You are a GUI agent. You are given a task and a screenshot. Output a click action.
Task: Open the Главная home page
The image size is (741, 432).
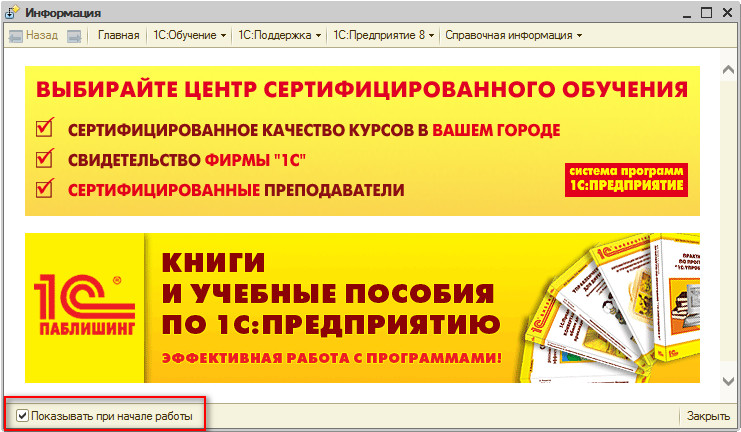pos(119,35)
